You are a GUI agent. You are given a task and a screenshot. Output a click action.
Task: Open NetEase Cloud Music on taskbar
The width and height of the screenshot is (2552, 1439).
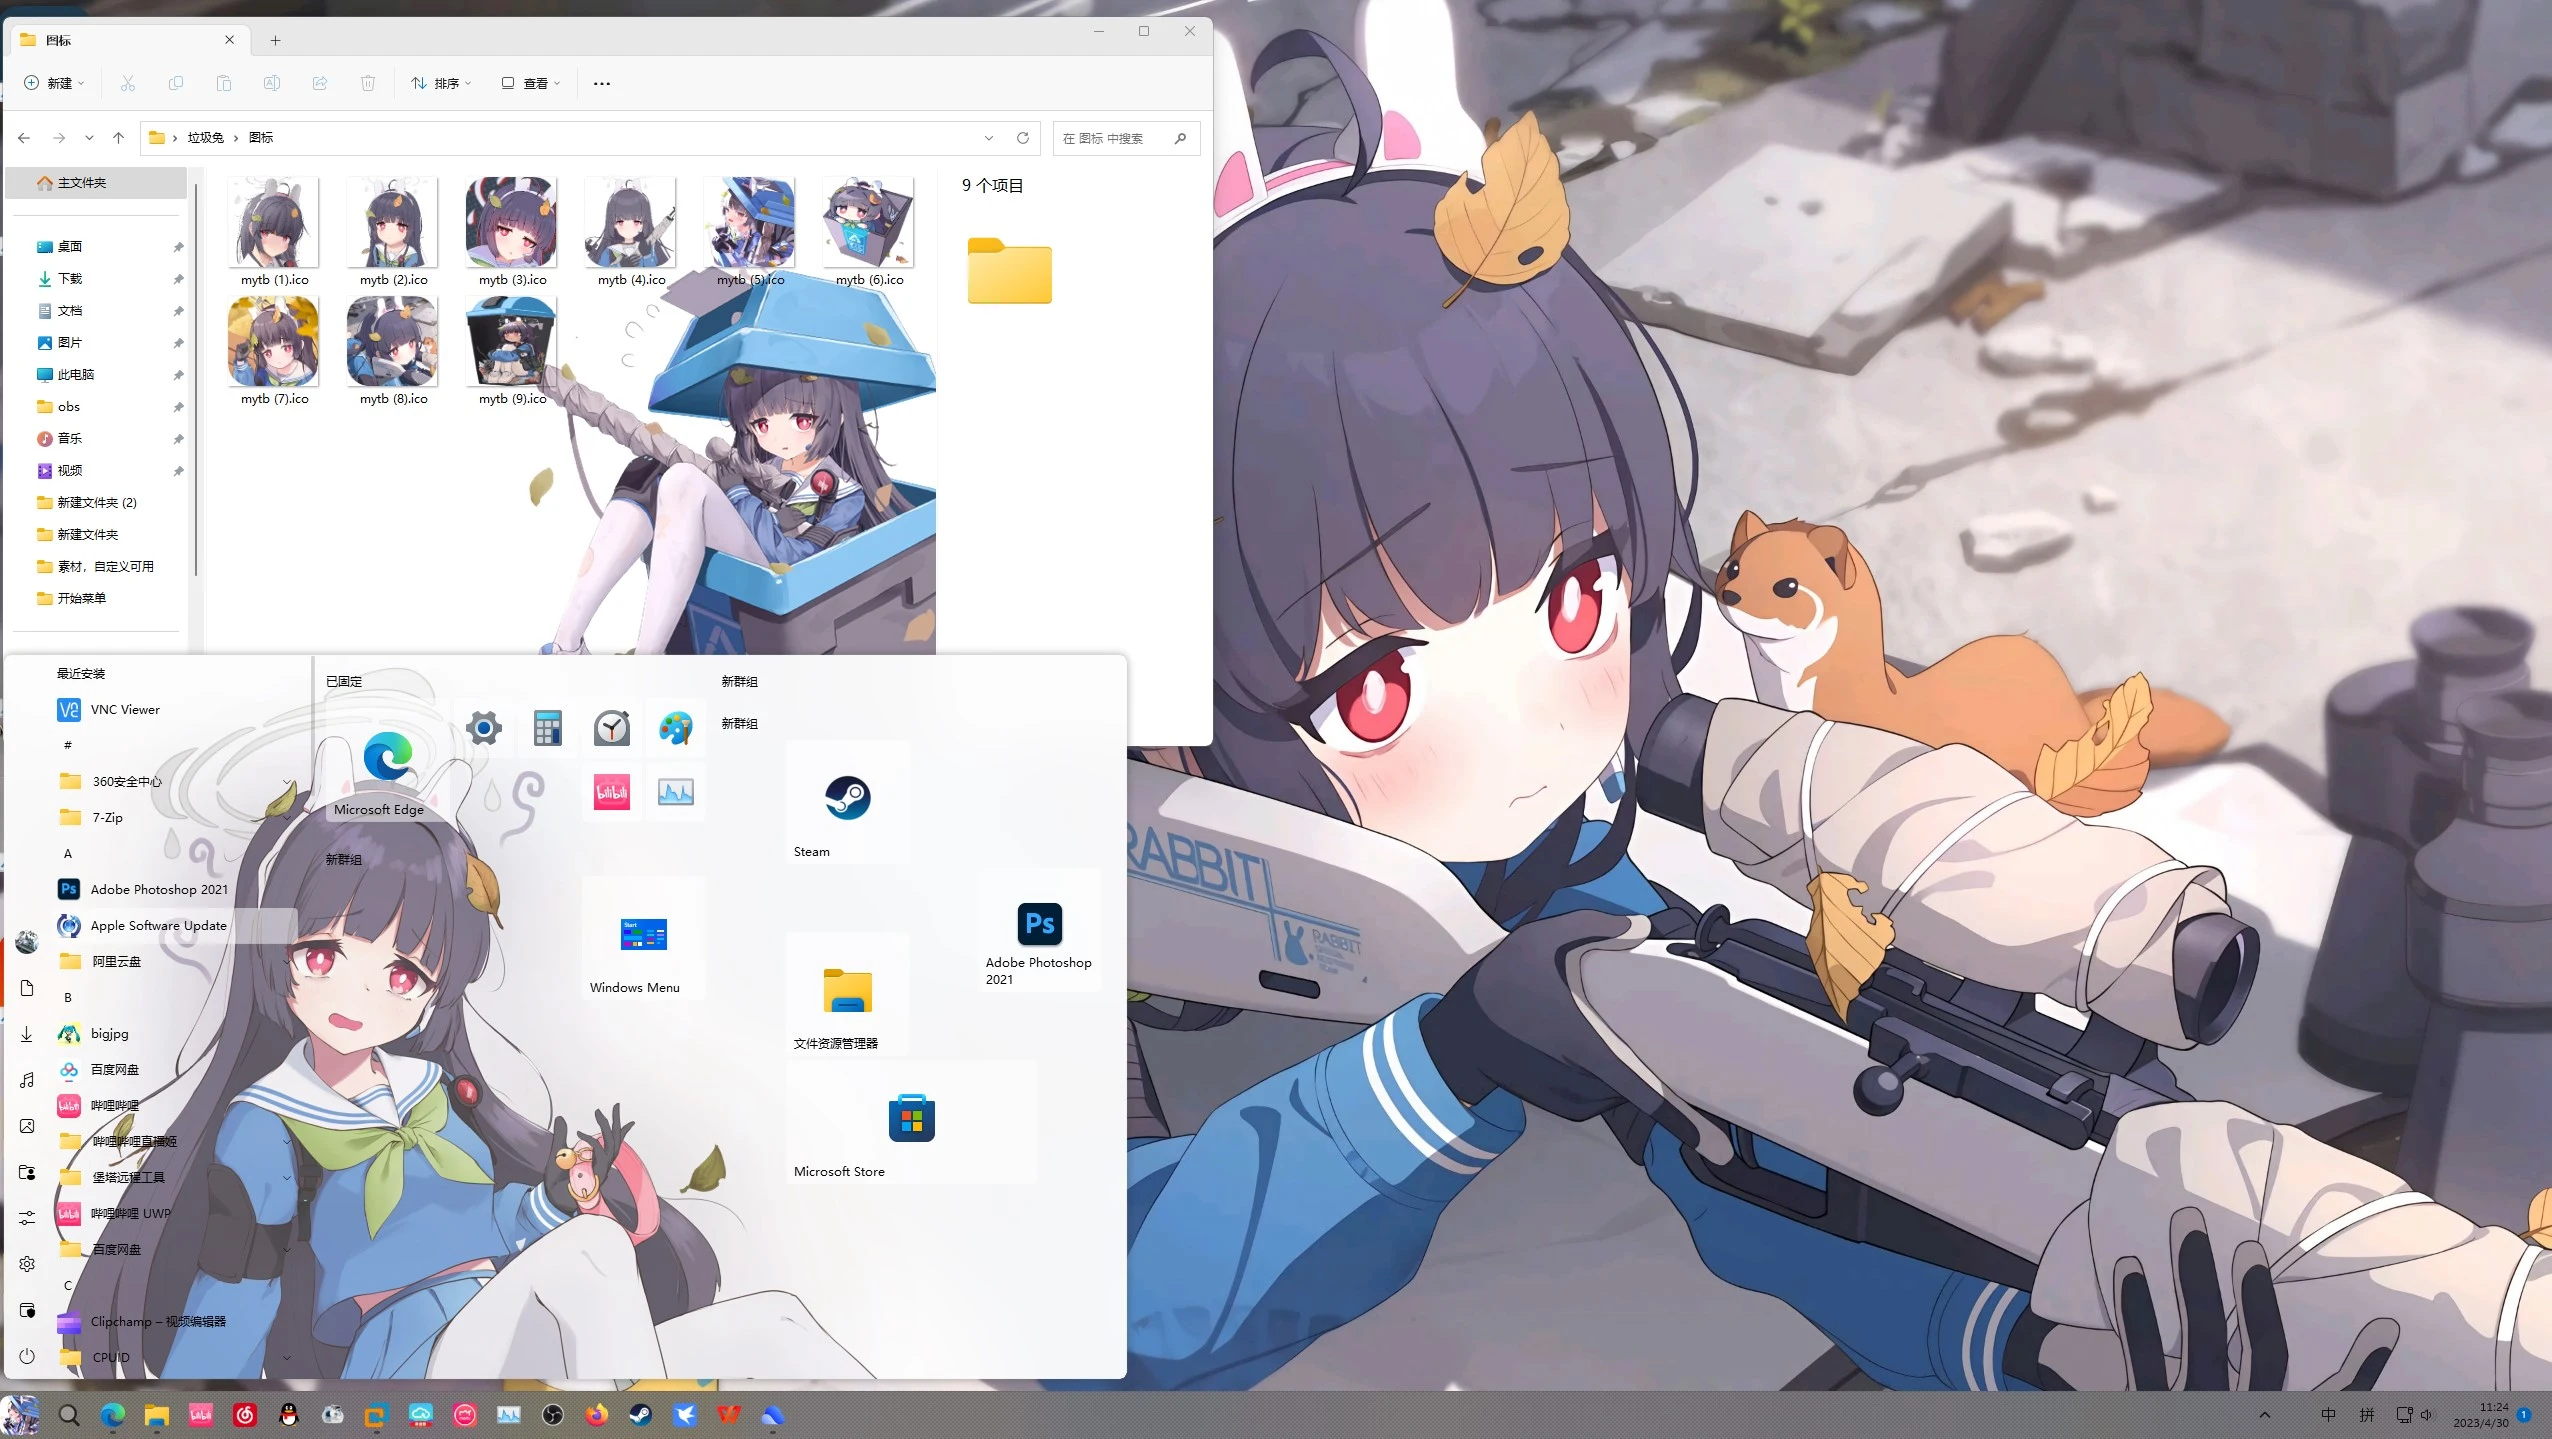coord(245,1415)
